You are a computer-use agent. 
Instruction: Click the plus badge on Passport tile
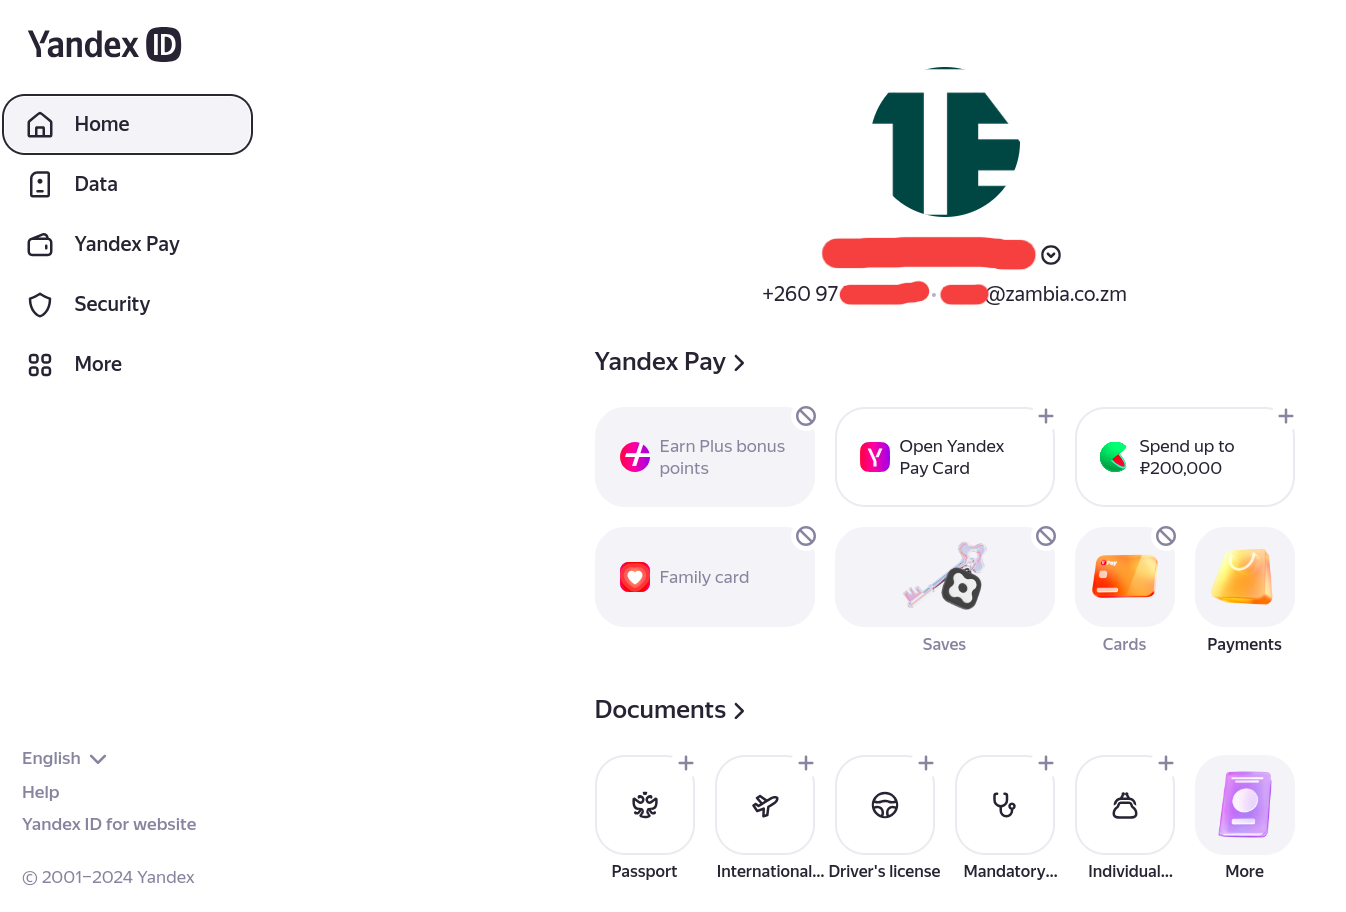click(x=686, y=763)
